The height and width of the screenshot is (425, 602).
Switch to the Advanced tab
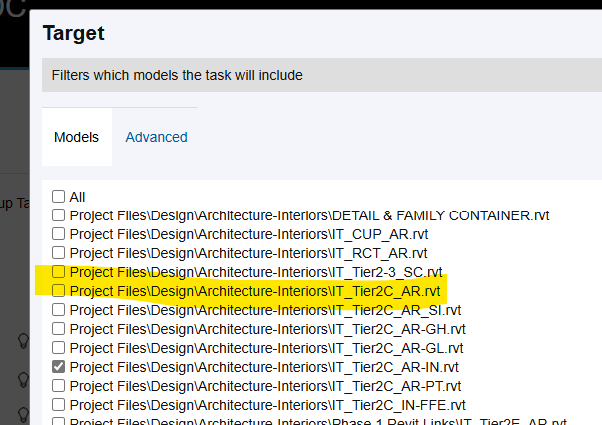tap(156, 137)
